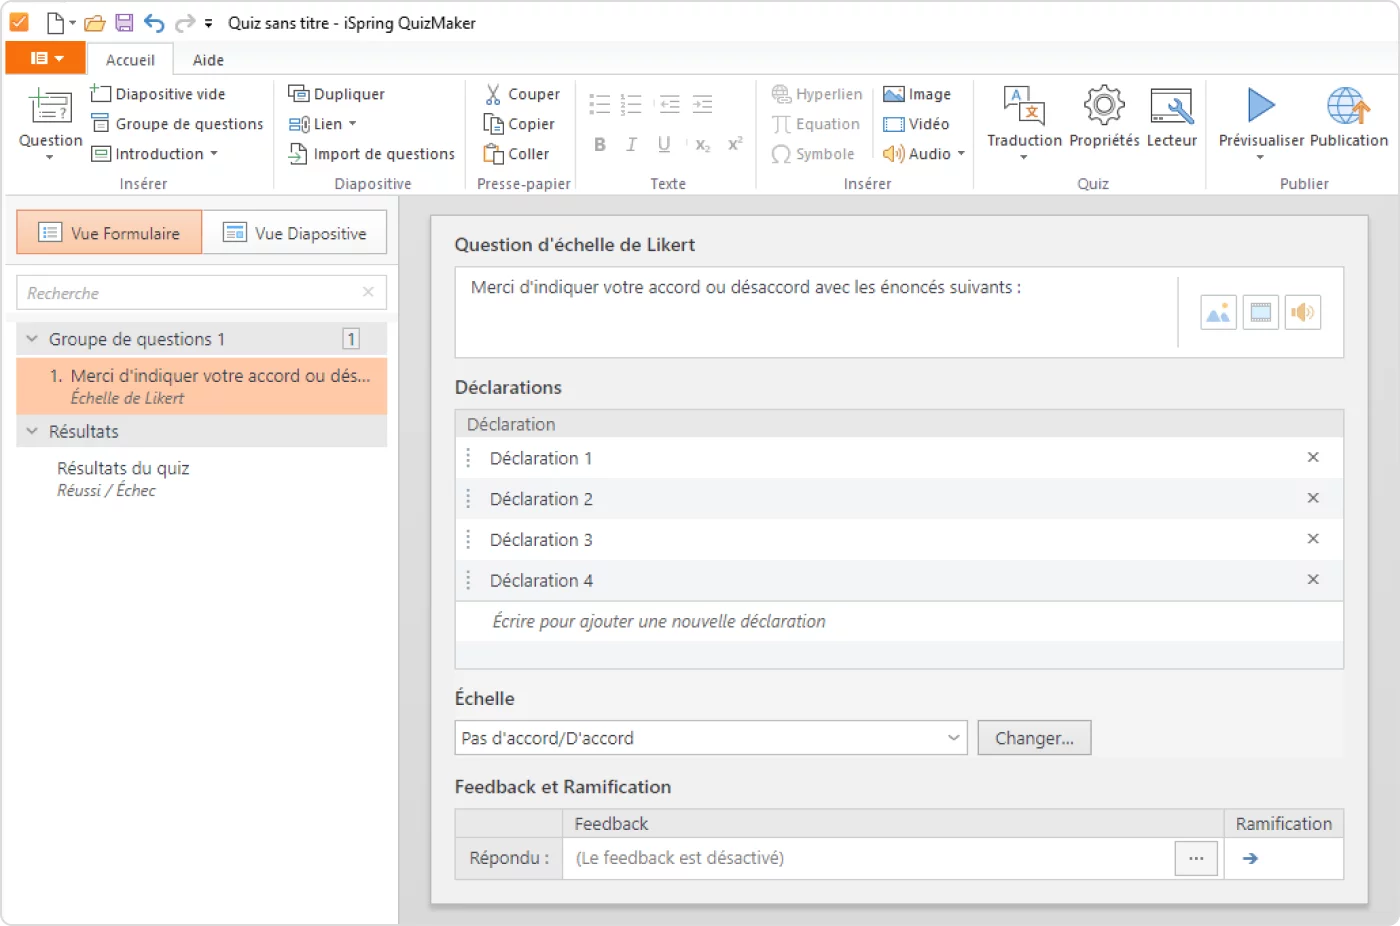The width and height of the screenshot is (1400, 926).
Task: Insert a Groupe de questions
Action: coord(177,124)
